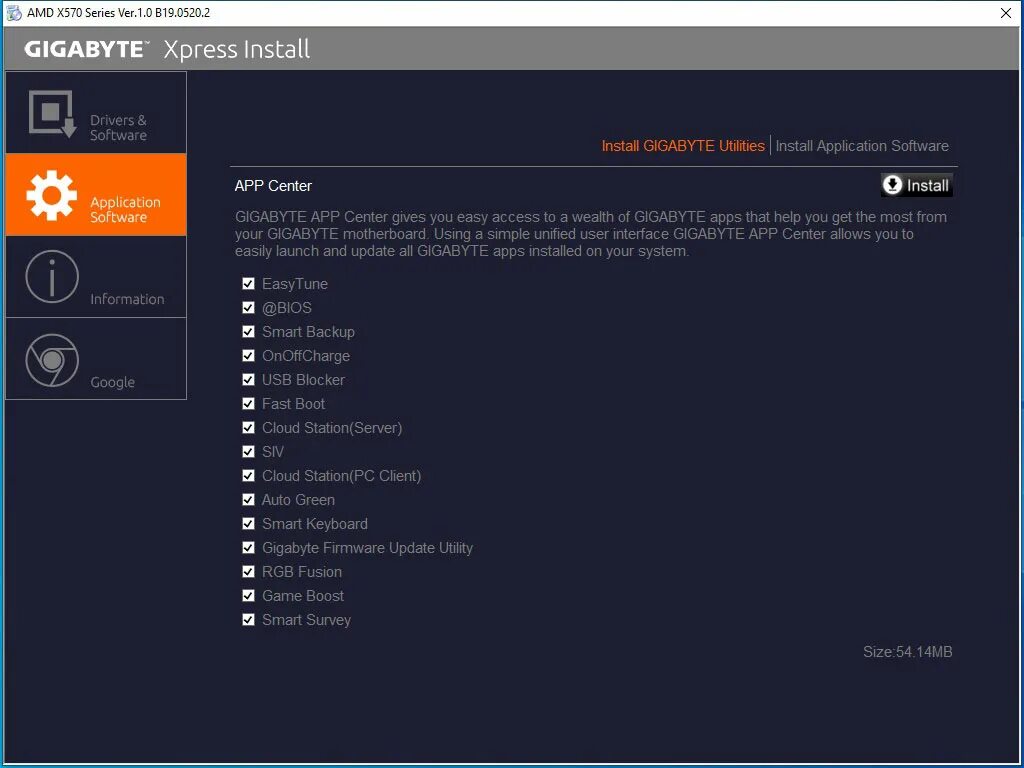This screenshot has width=1024, height=768.
Task: Disable the Game Boost checkbox
Action: point(248,596)
